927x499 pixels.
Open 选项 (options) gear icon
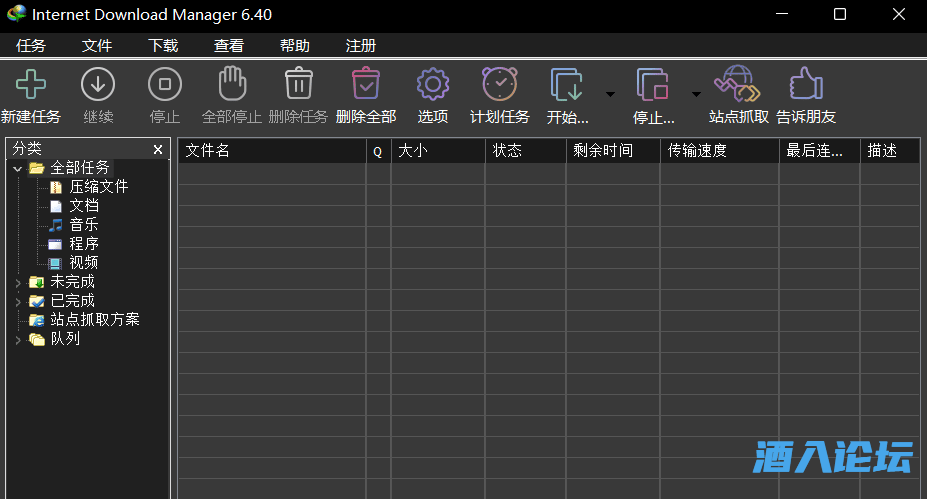[433, 85]
